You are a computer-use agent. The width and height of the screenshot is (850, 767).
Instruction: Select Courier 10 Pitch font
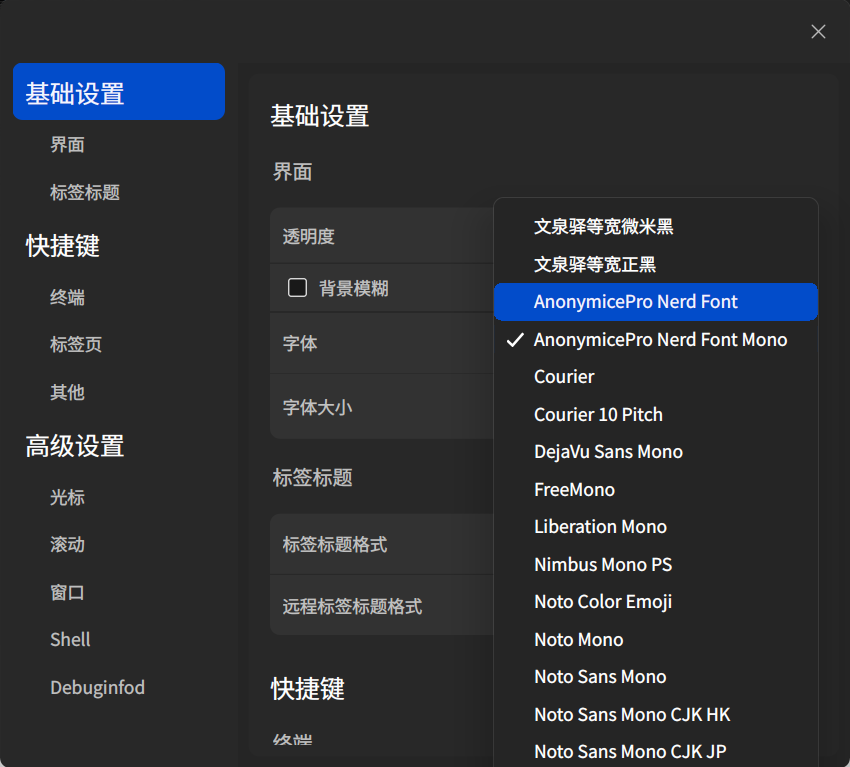pos(655,415)
